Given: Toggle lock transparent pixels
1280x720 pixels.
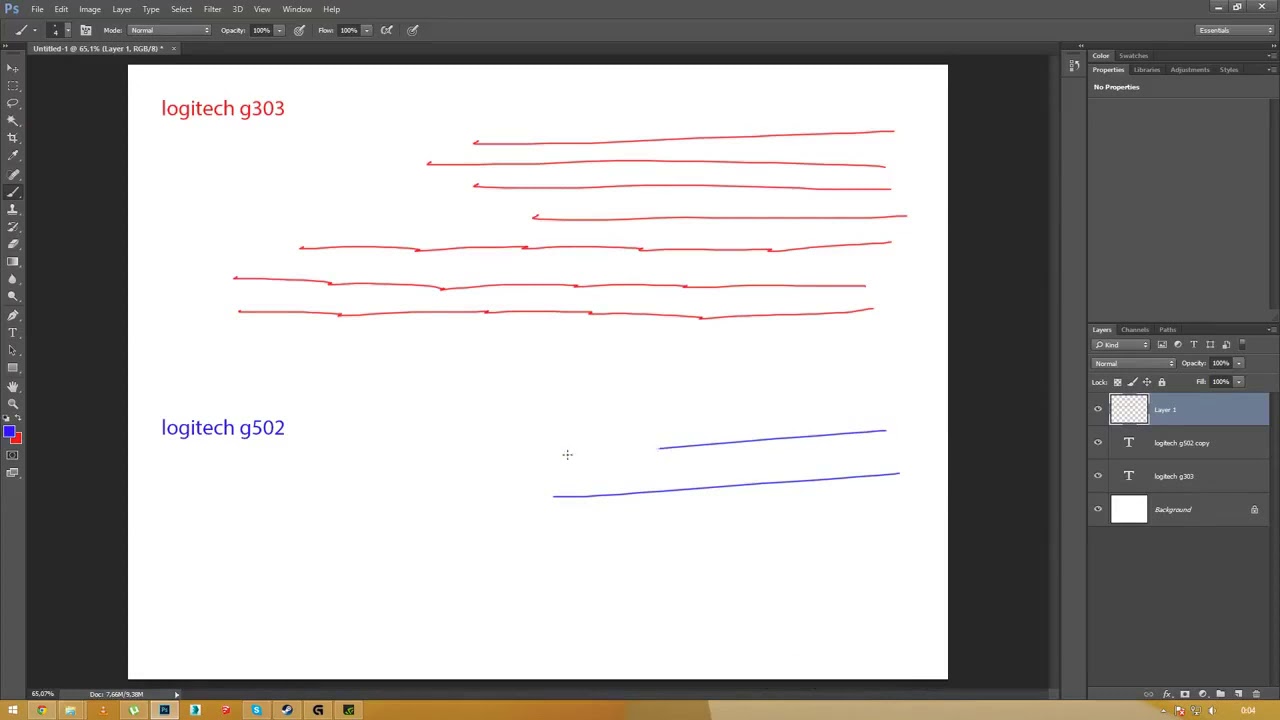Looking at the screenshot, I should coord(1118,382).
